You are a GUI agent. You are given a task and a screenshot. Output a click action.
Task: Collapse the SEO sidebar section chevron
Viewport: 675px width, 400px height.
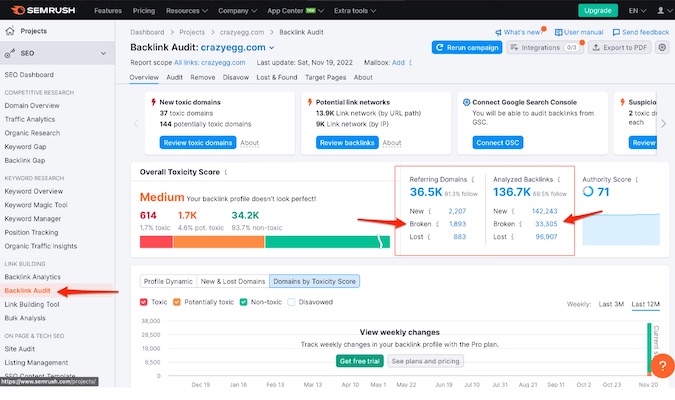coord(103,53)
